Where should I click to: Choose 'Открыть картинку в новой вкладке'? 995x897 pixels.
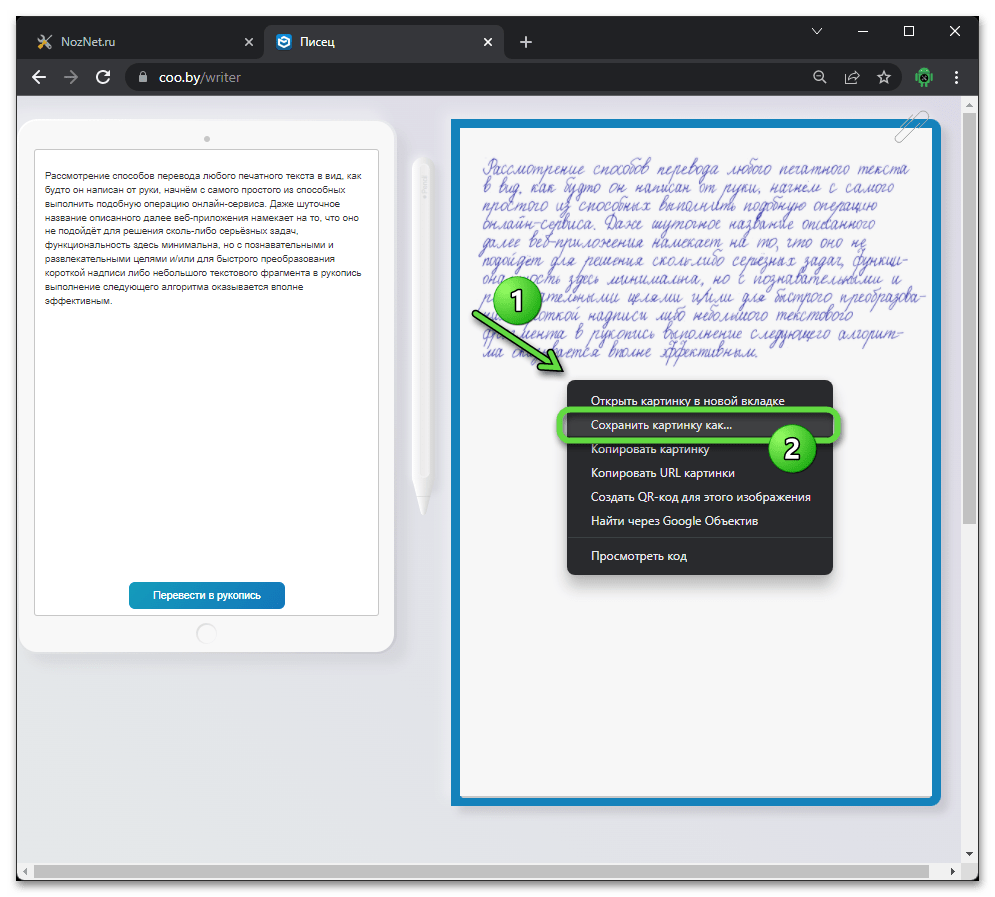tap(687, 401)
